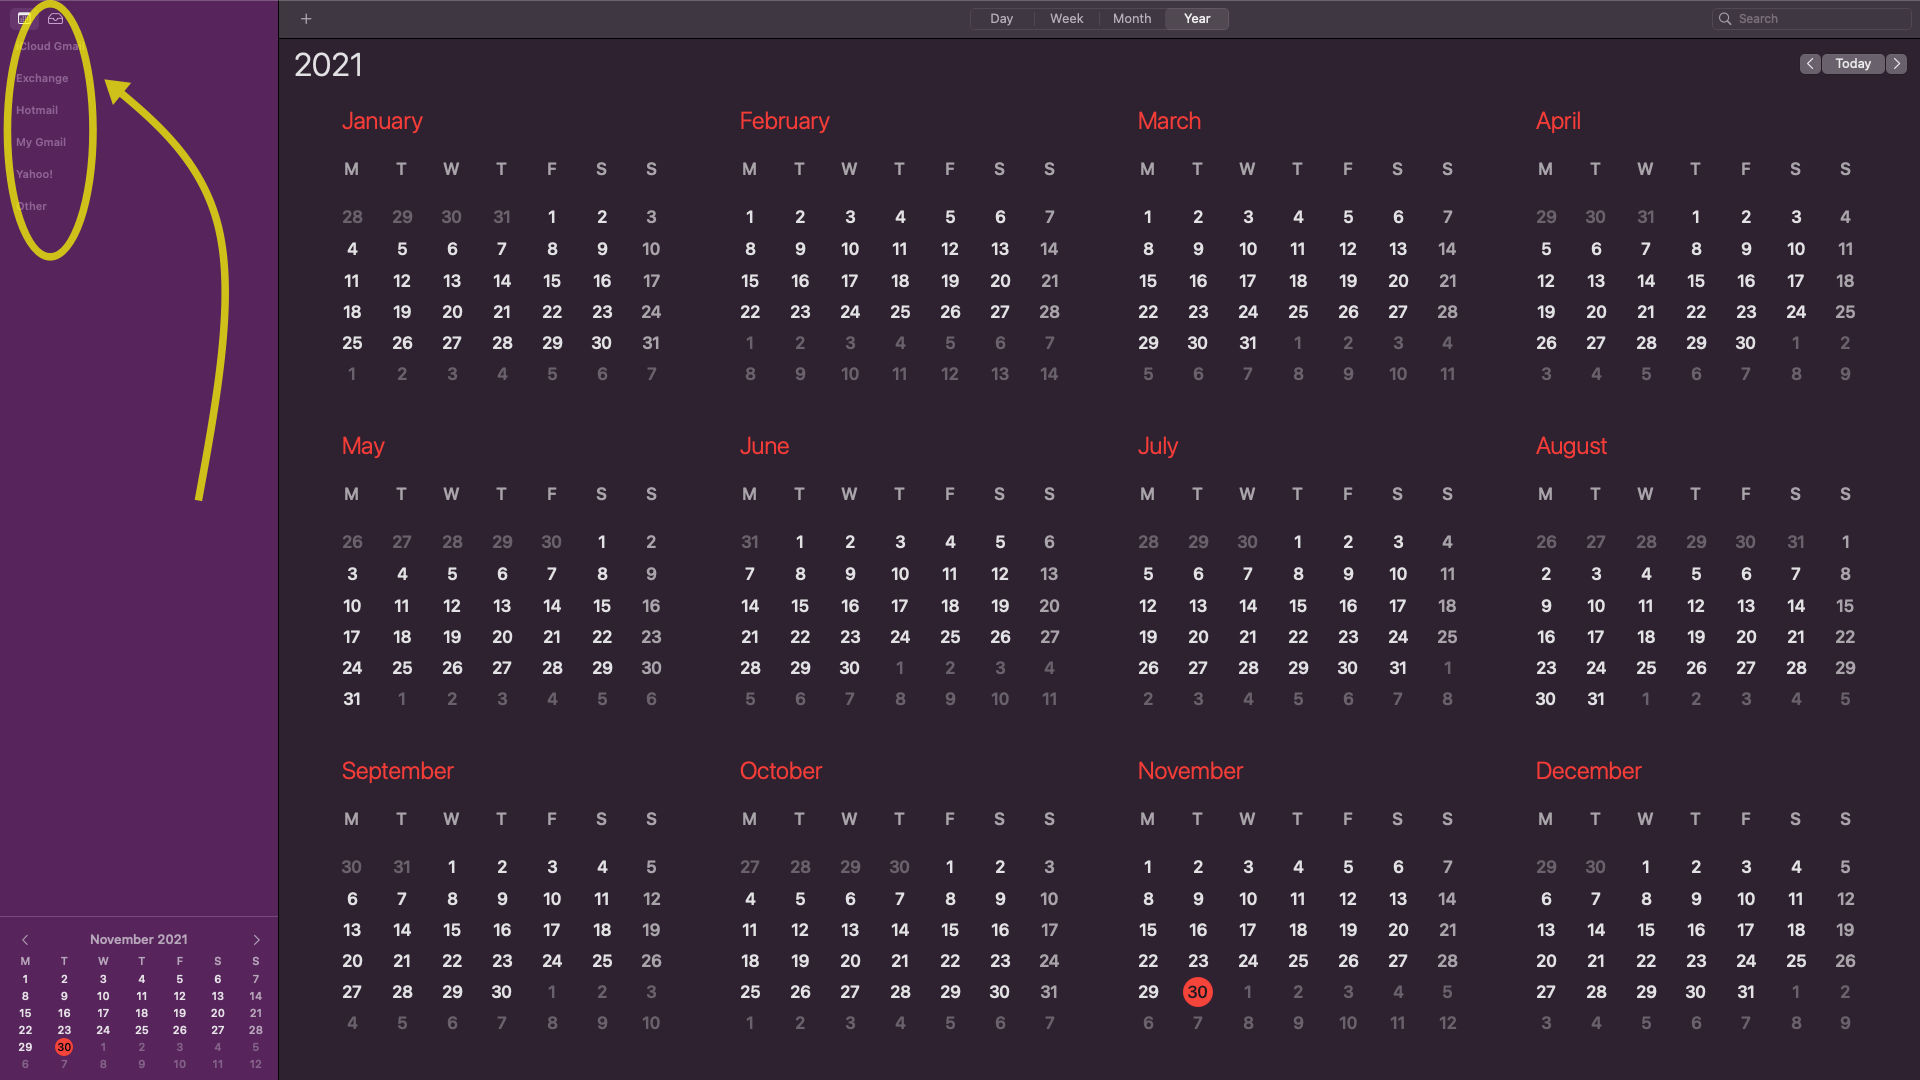This screenshot has width=1920, height=1080.
Task: Go to previous year with left arrow
Action: click(x=1810, y=64)
